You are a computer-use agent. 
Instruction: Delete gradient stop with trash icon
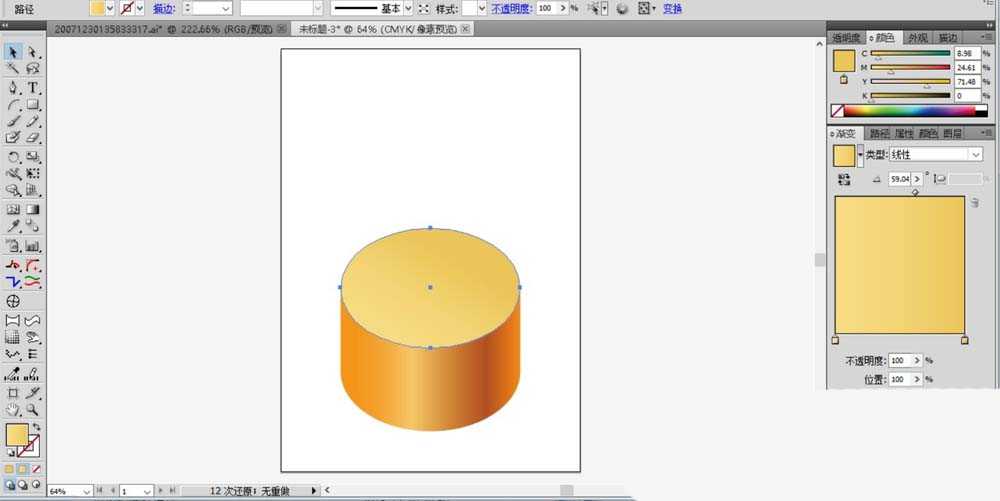[x=975, y=203]
